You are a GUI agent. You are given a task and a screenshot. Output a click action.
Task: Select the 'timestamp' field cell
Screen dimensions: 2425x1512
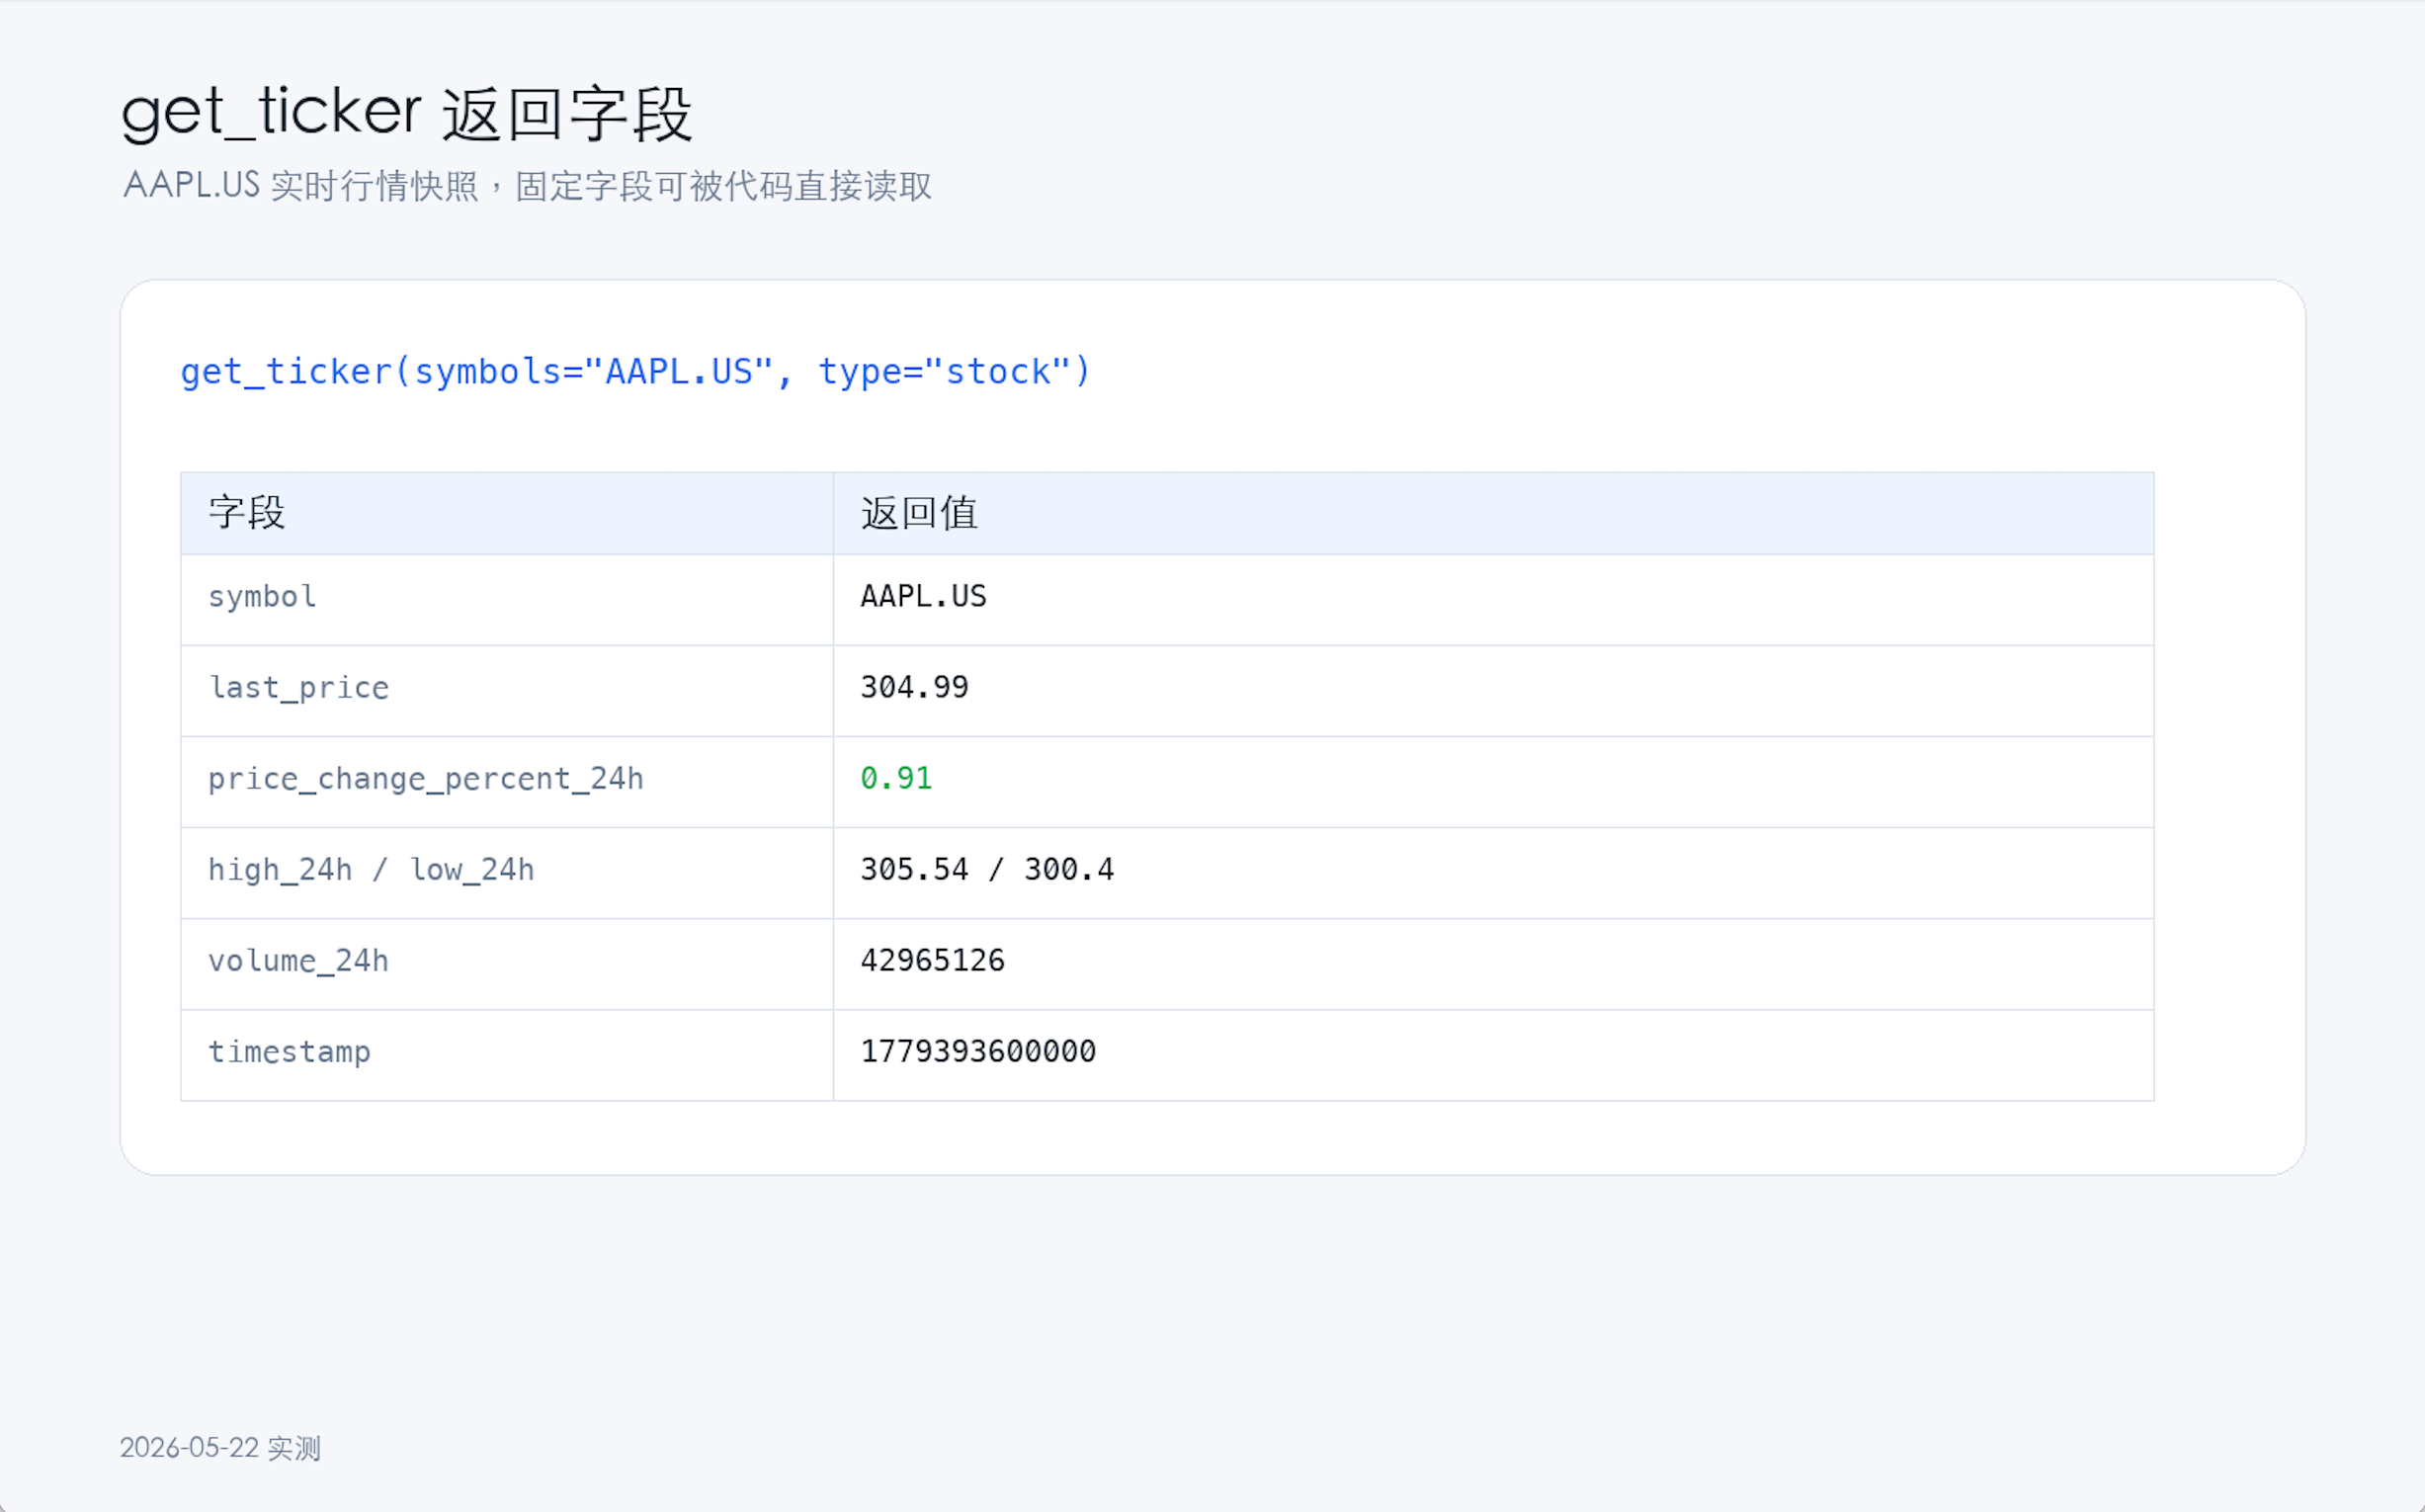tap(507, 1054)
